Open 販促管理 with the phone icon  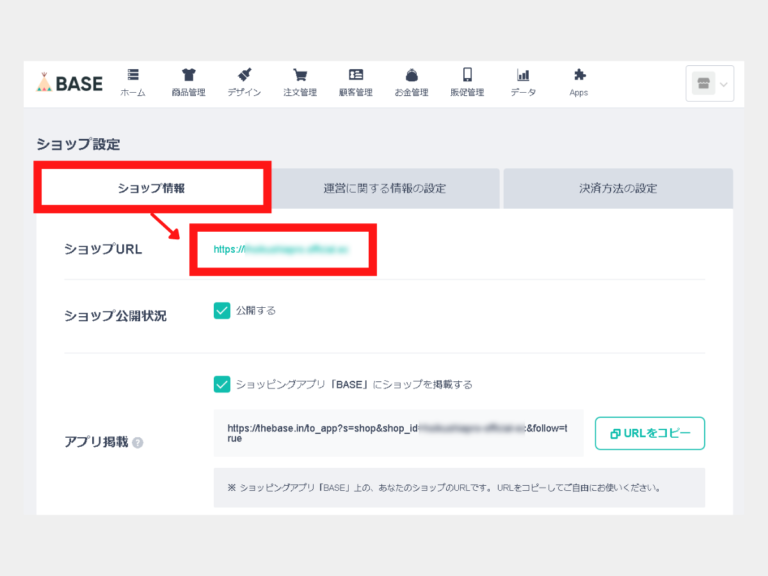tap(467, 83)
